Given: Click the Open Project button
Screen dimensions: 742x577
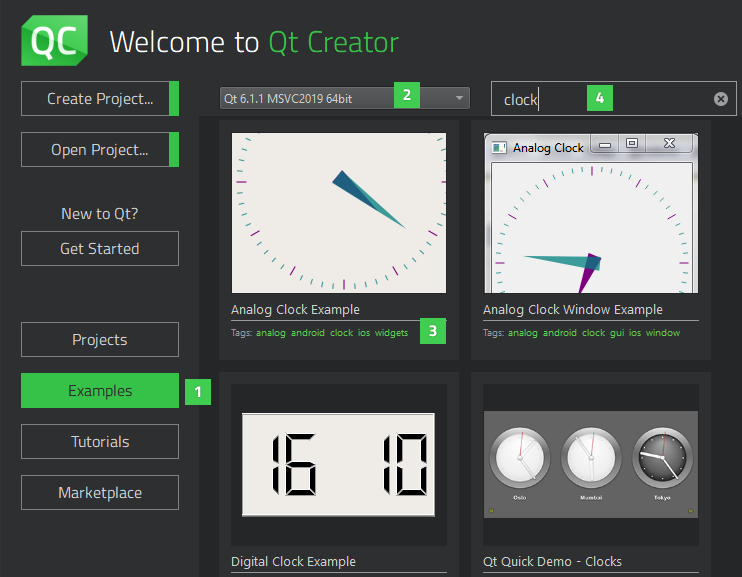Looking at the screenshot, I should point(100,150).
